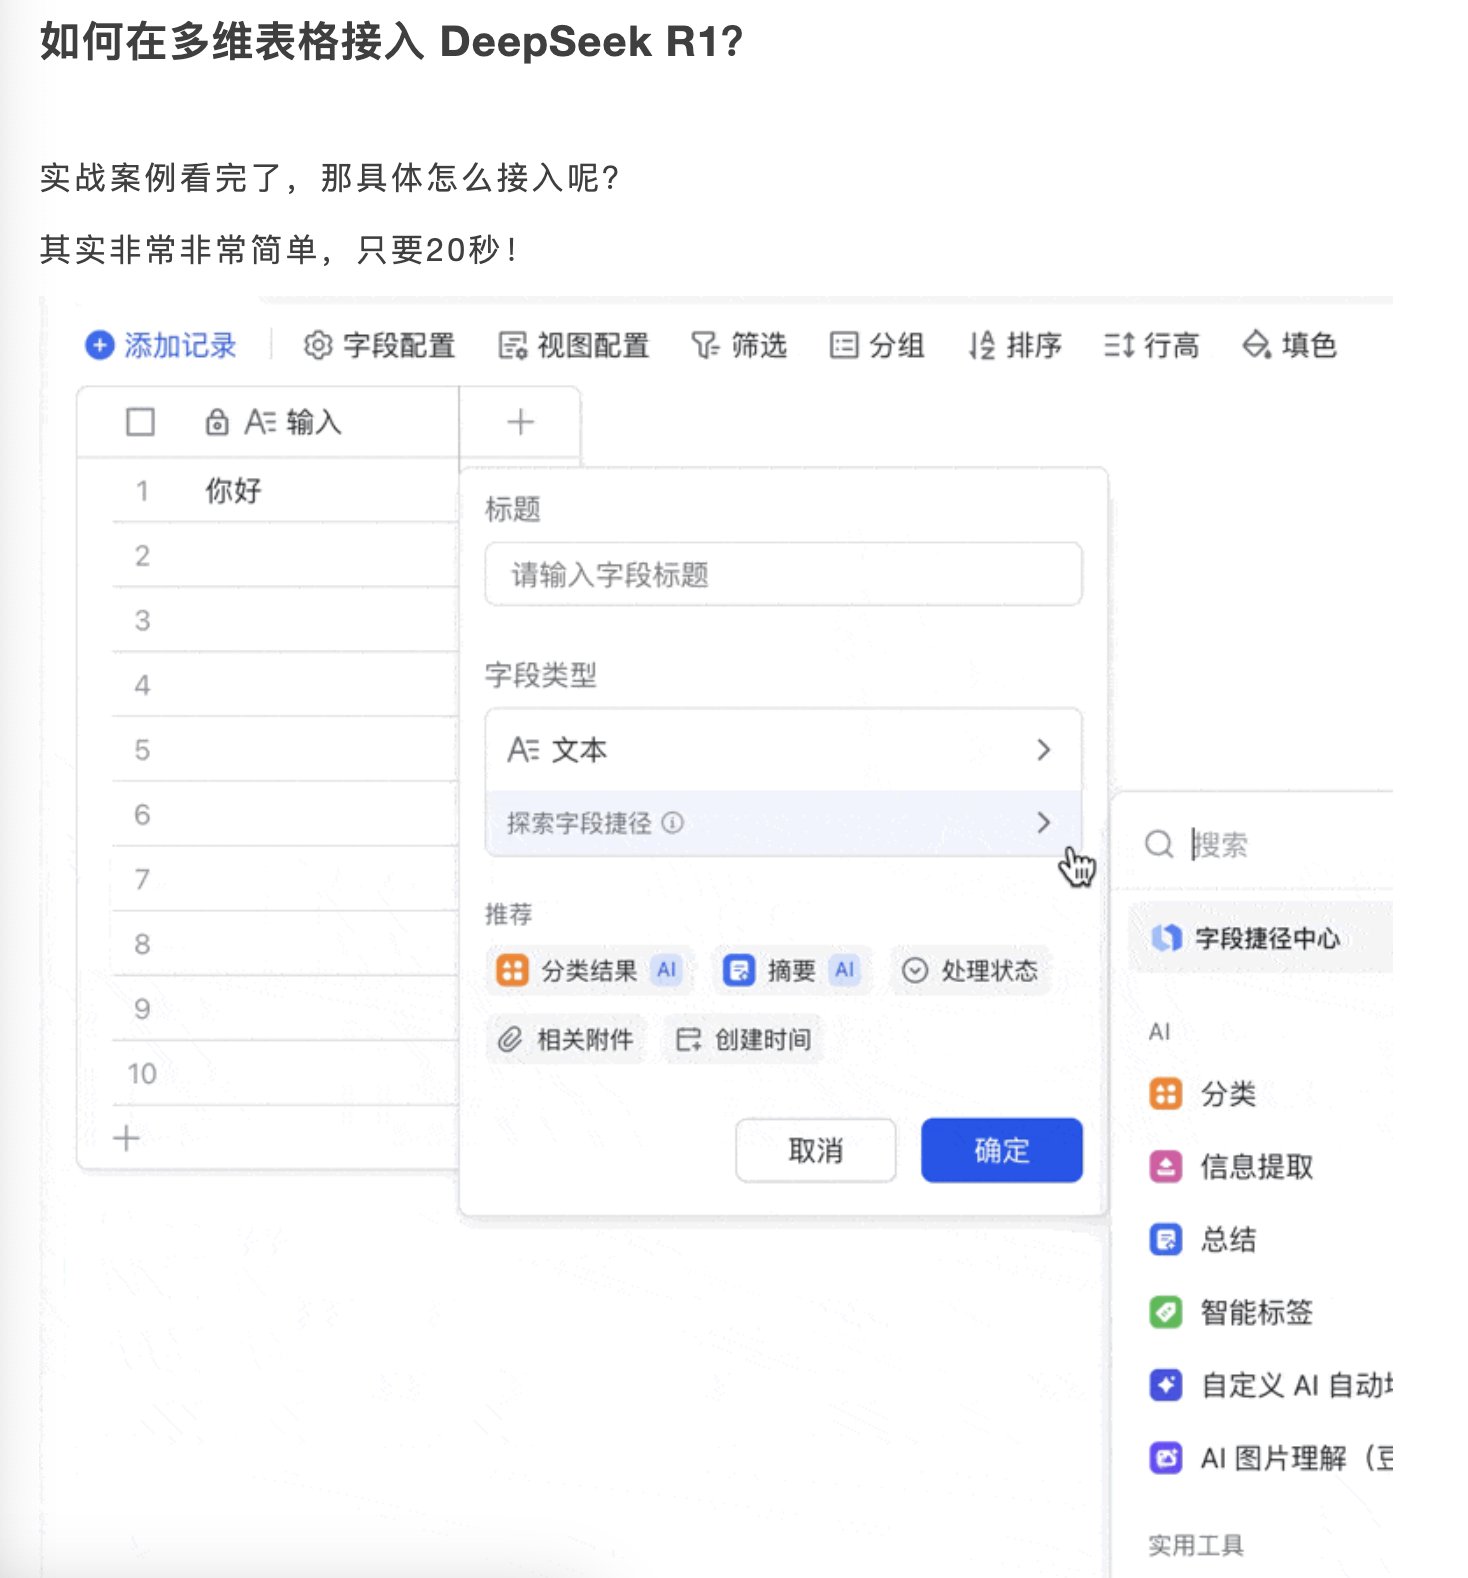This screenshot has height=1578, width=1468.
Task: Click the 请输入字段标题 title input field
Action: 783,574
